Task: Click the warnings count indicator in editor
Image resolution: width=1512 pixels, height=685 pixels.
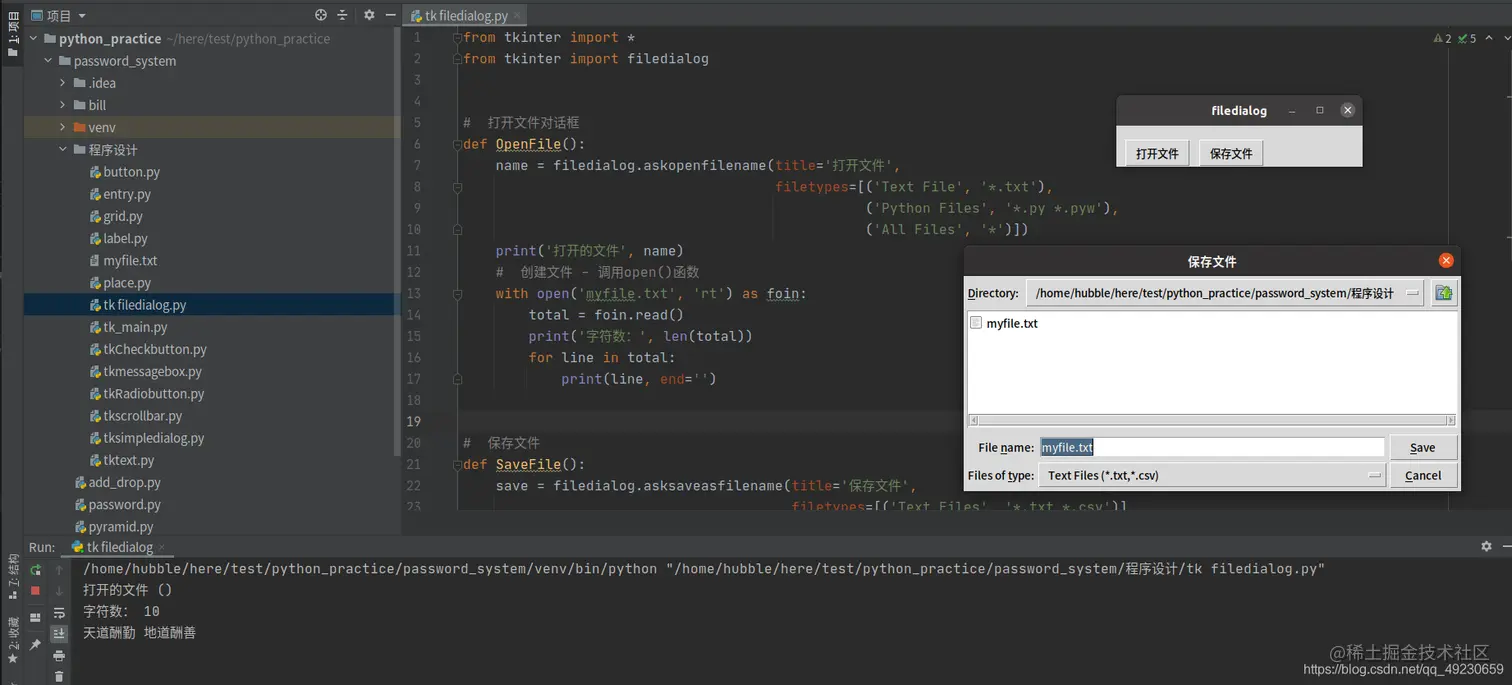Action: (x=1442, y=39)
